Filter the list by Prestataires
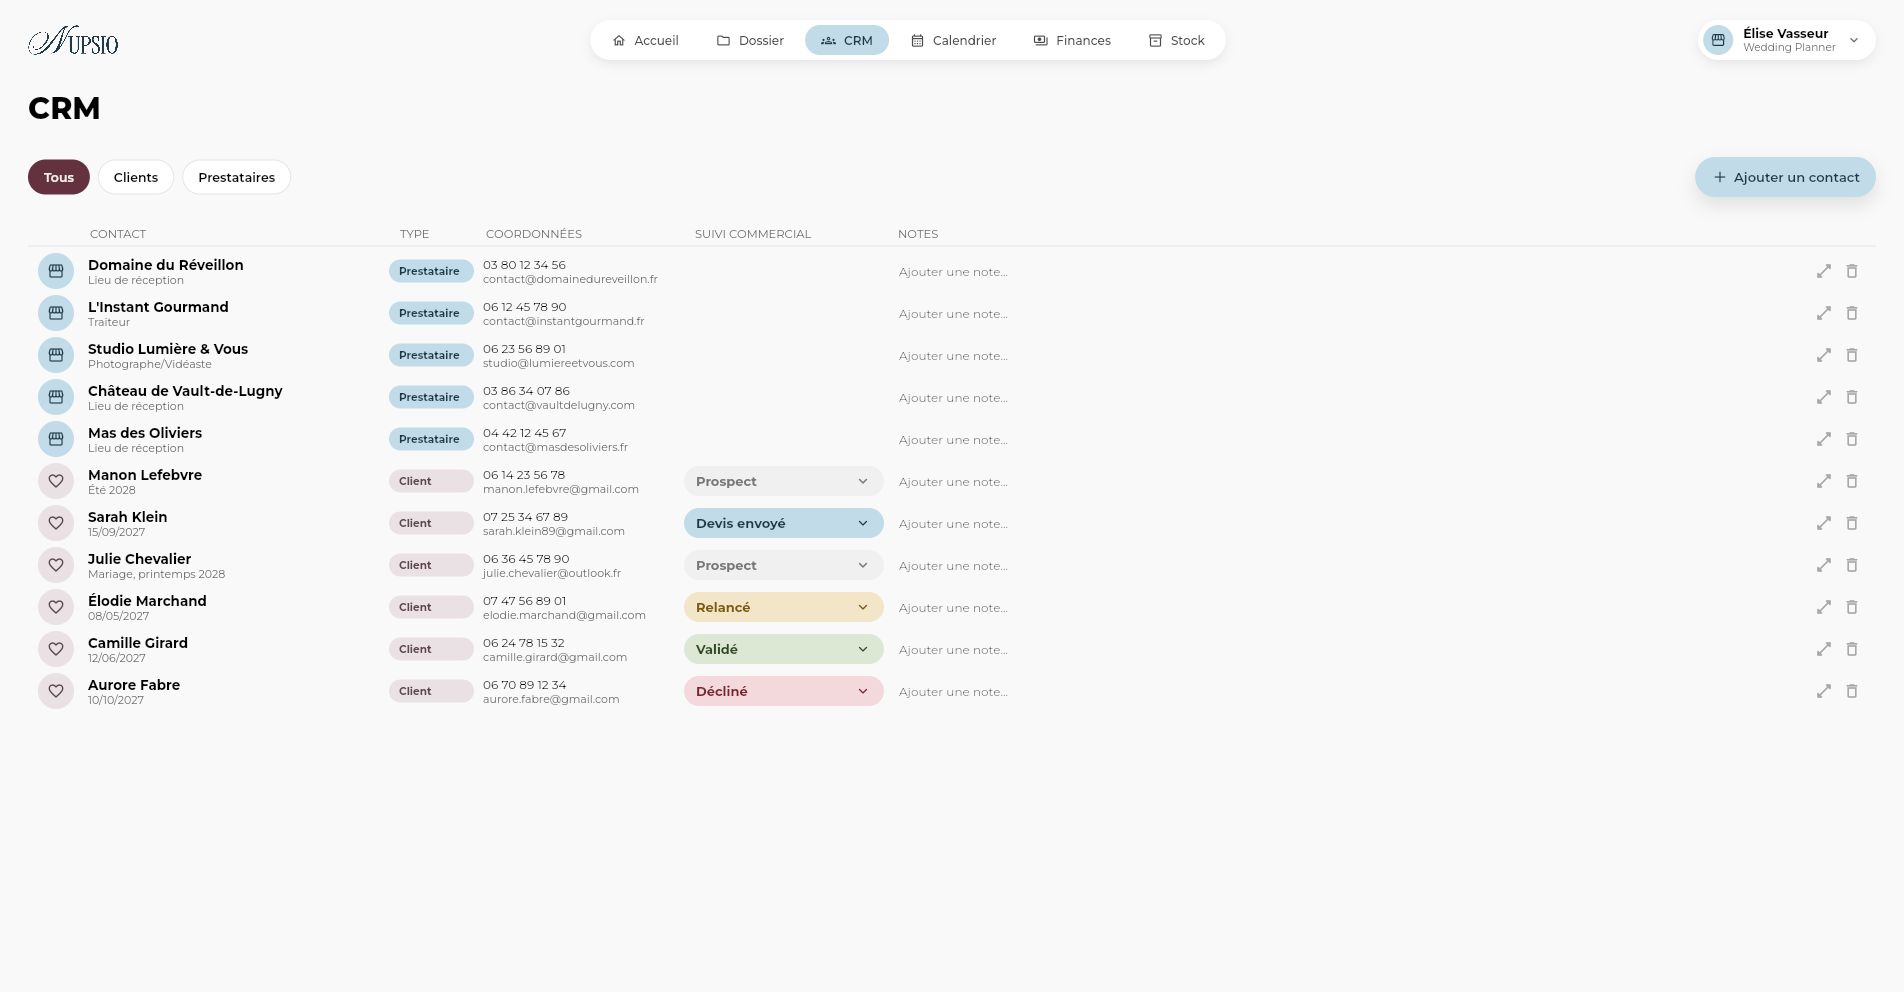The height and width of the screenshot is (992, 1904). (x=237, y=177)
